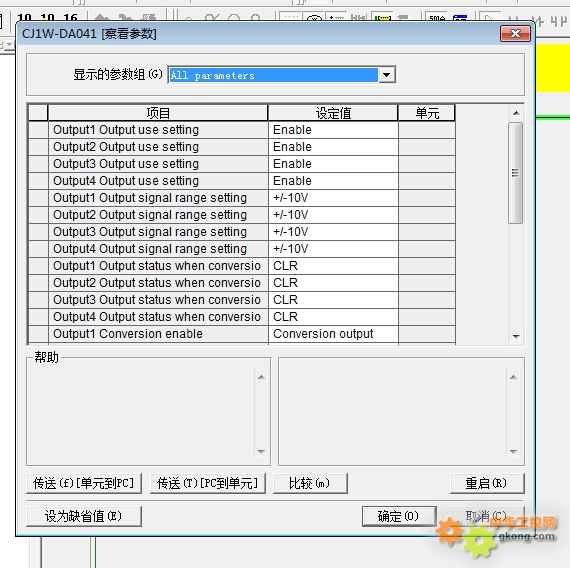570x568 pixels.
Task: Click the 重启(R) restart button
Action: coord(487,483)
